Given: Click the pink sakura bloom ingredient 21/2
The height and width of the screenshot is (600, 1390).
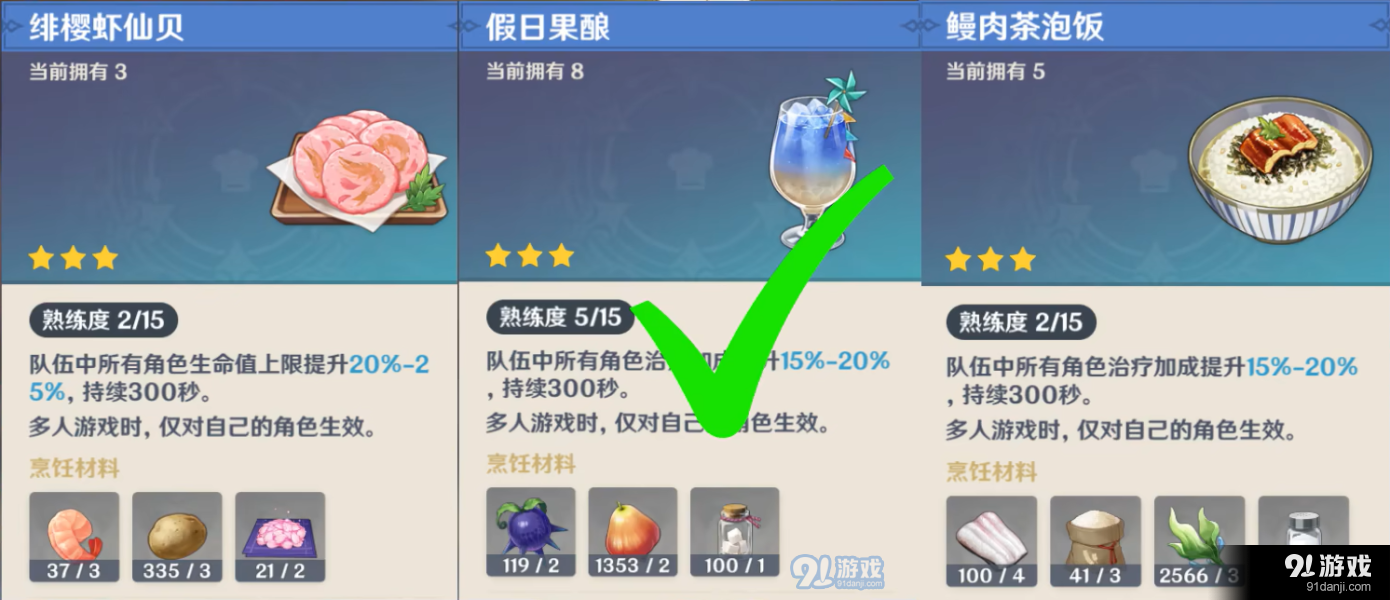Looking at the screenshot, I should (280, 538).
